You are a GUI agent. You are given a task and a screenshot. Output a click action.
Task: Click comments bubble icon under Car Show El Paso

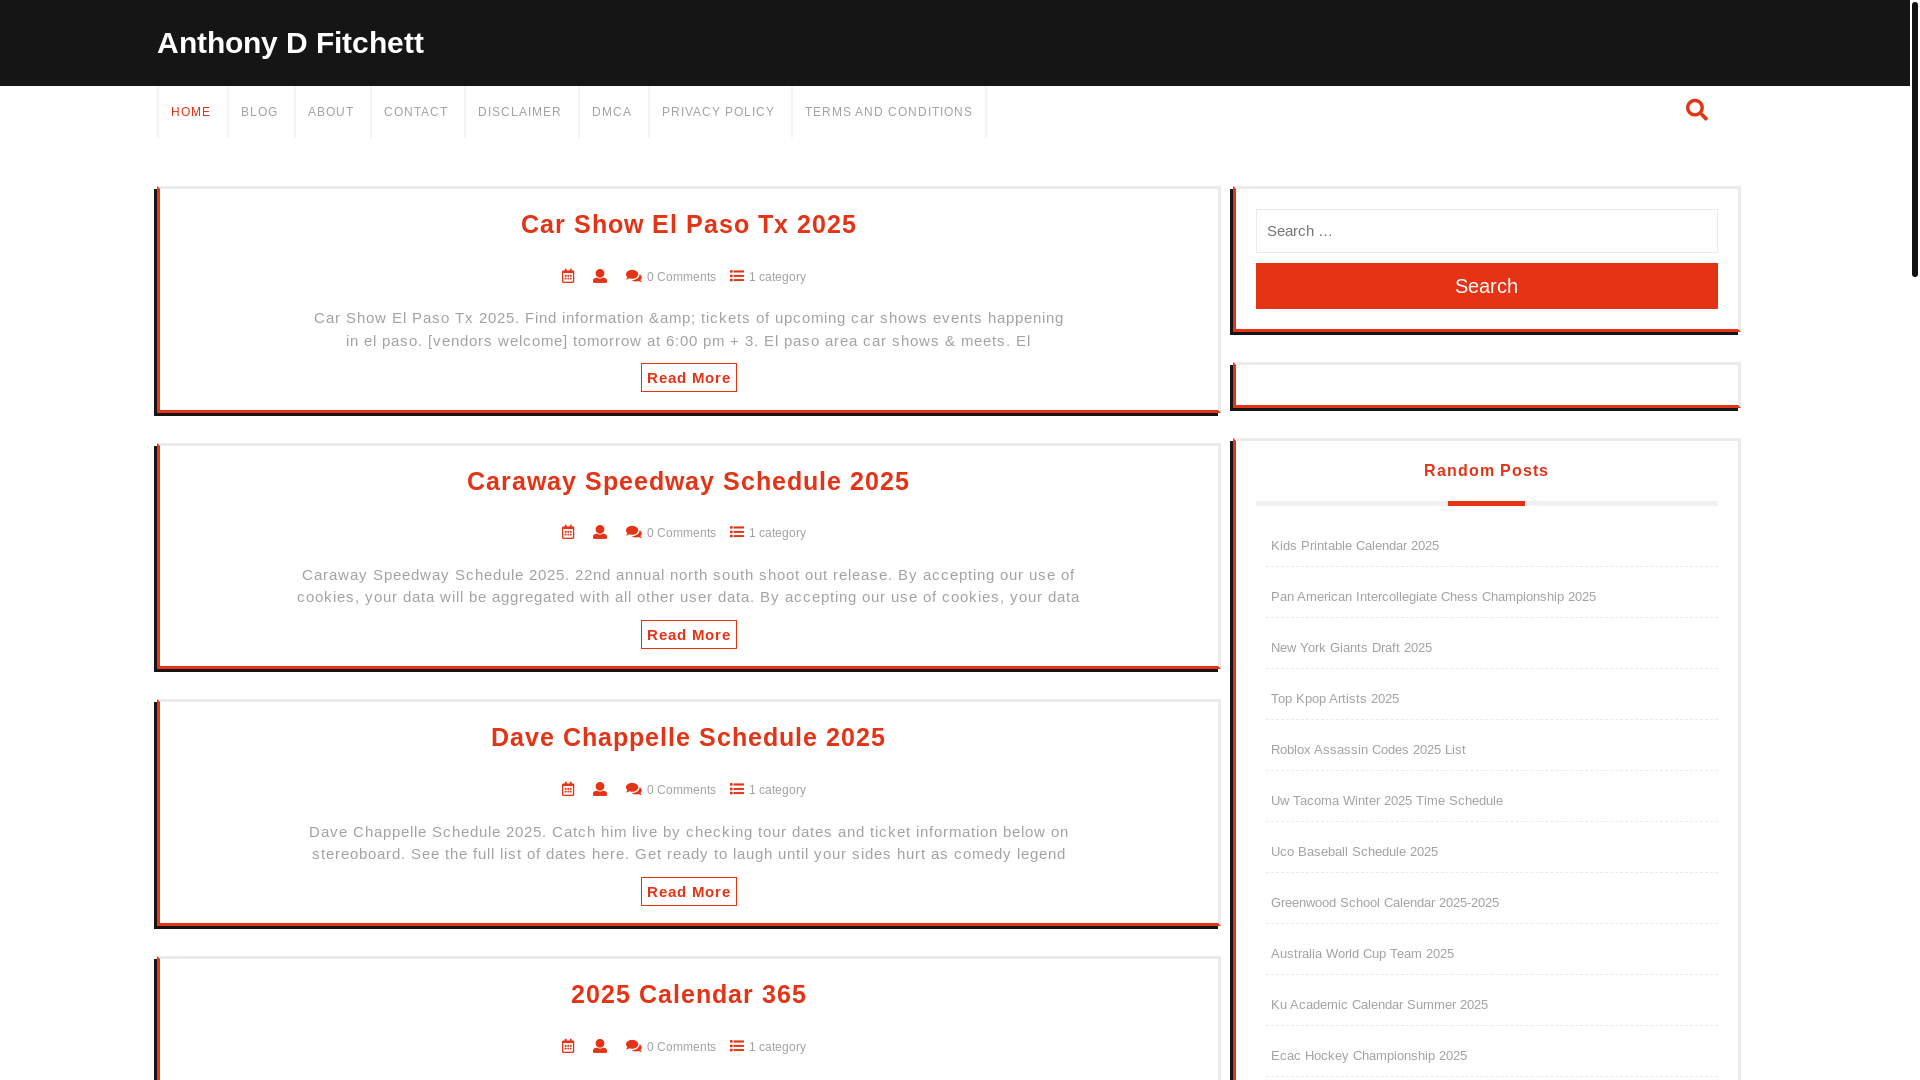click(x=634, y=277)
